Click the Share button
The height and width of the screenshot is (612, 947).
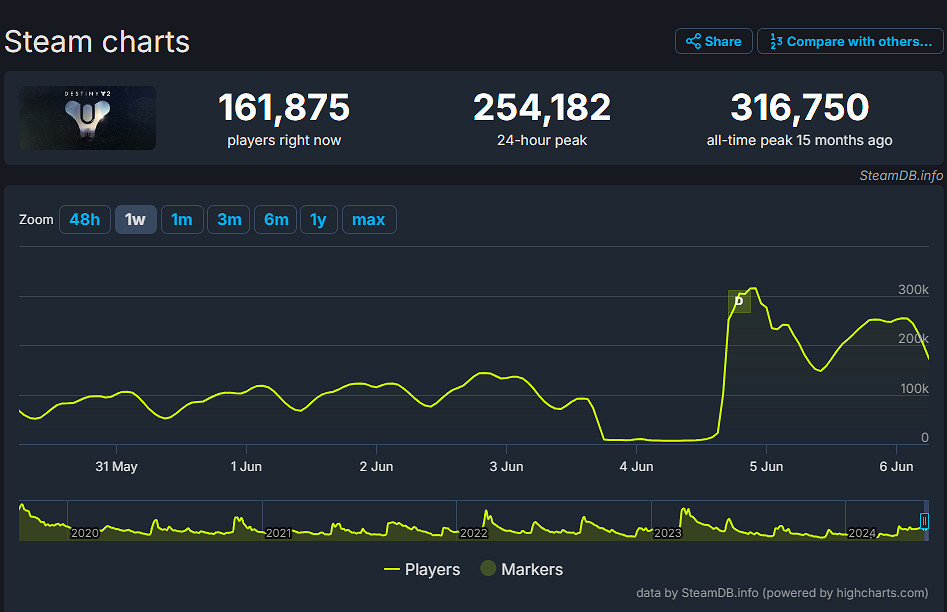point(713,41)
